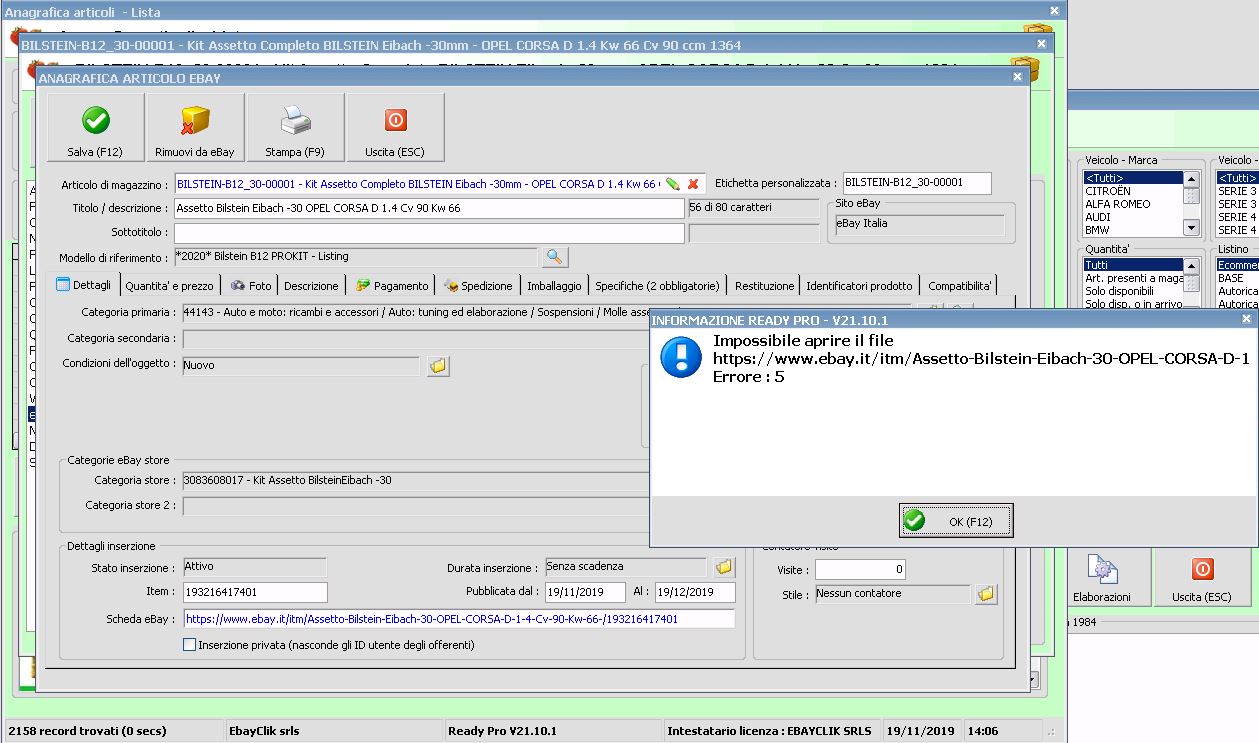1259x743 pixels.
Task: Select Art. presenti a magazzino in Quantita' list
Action: pyautogui.click(x=1134, y=278)
